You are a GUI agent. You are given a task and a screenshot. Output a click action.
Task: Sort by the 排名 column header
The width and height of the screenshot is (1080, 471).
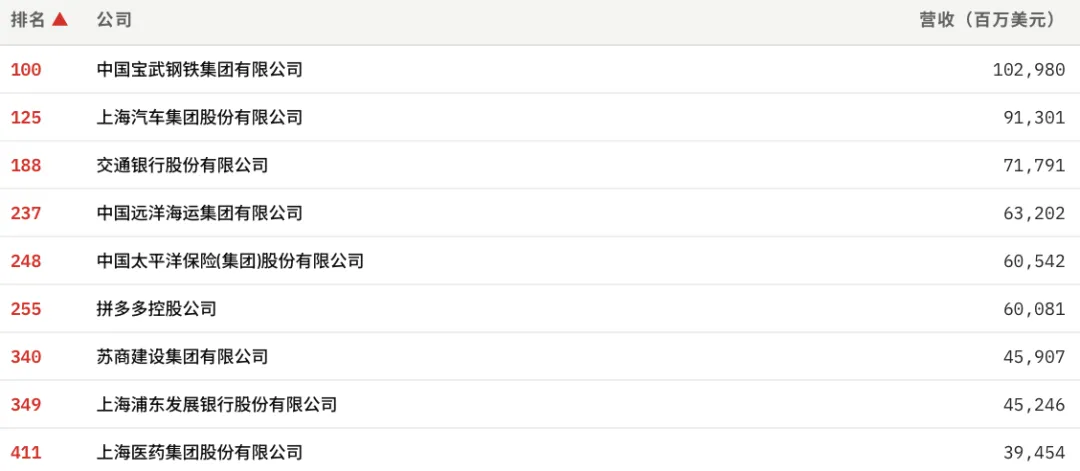click(x=28, y=20)
